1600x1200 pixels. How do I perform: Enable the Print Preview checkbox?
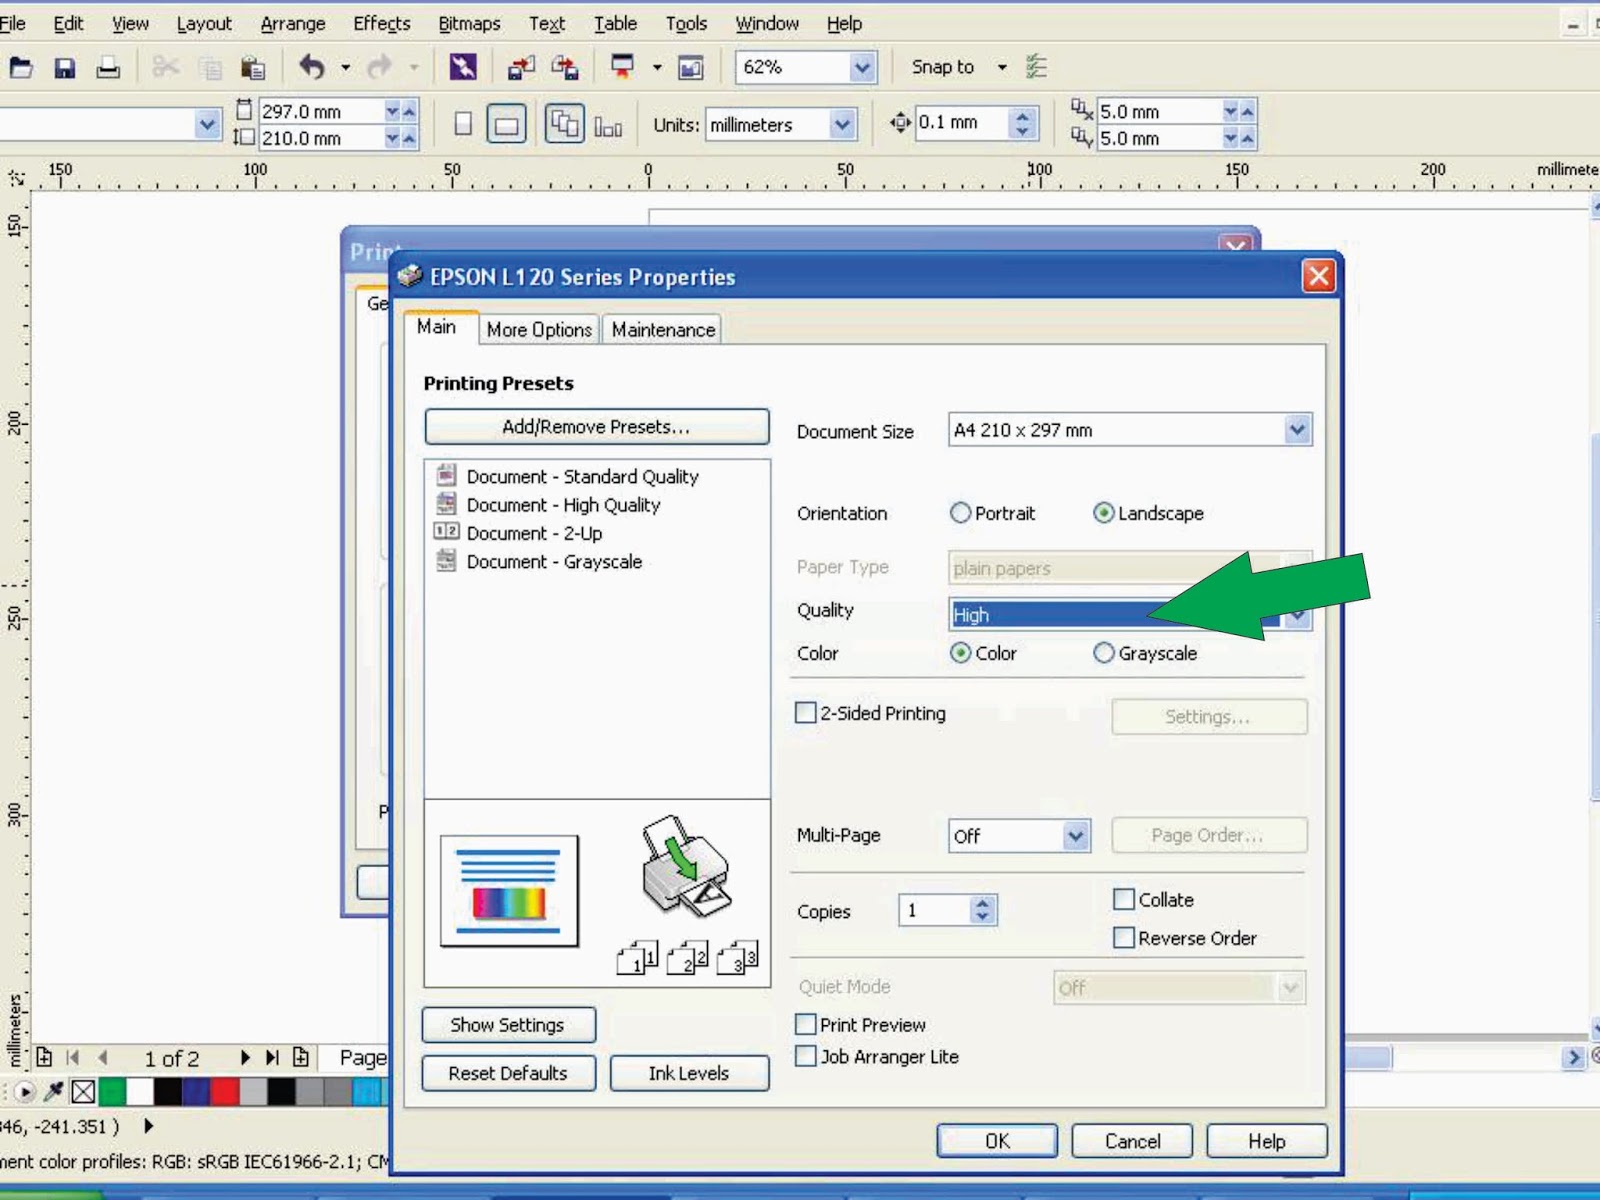pyautogui.click(x=805, y=1024)
